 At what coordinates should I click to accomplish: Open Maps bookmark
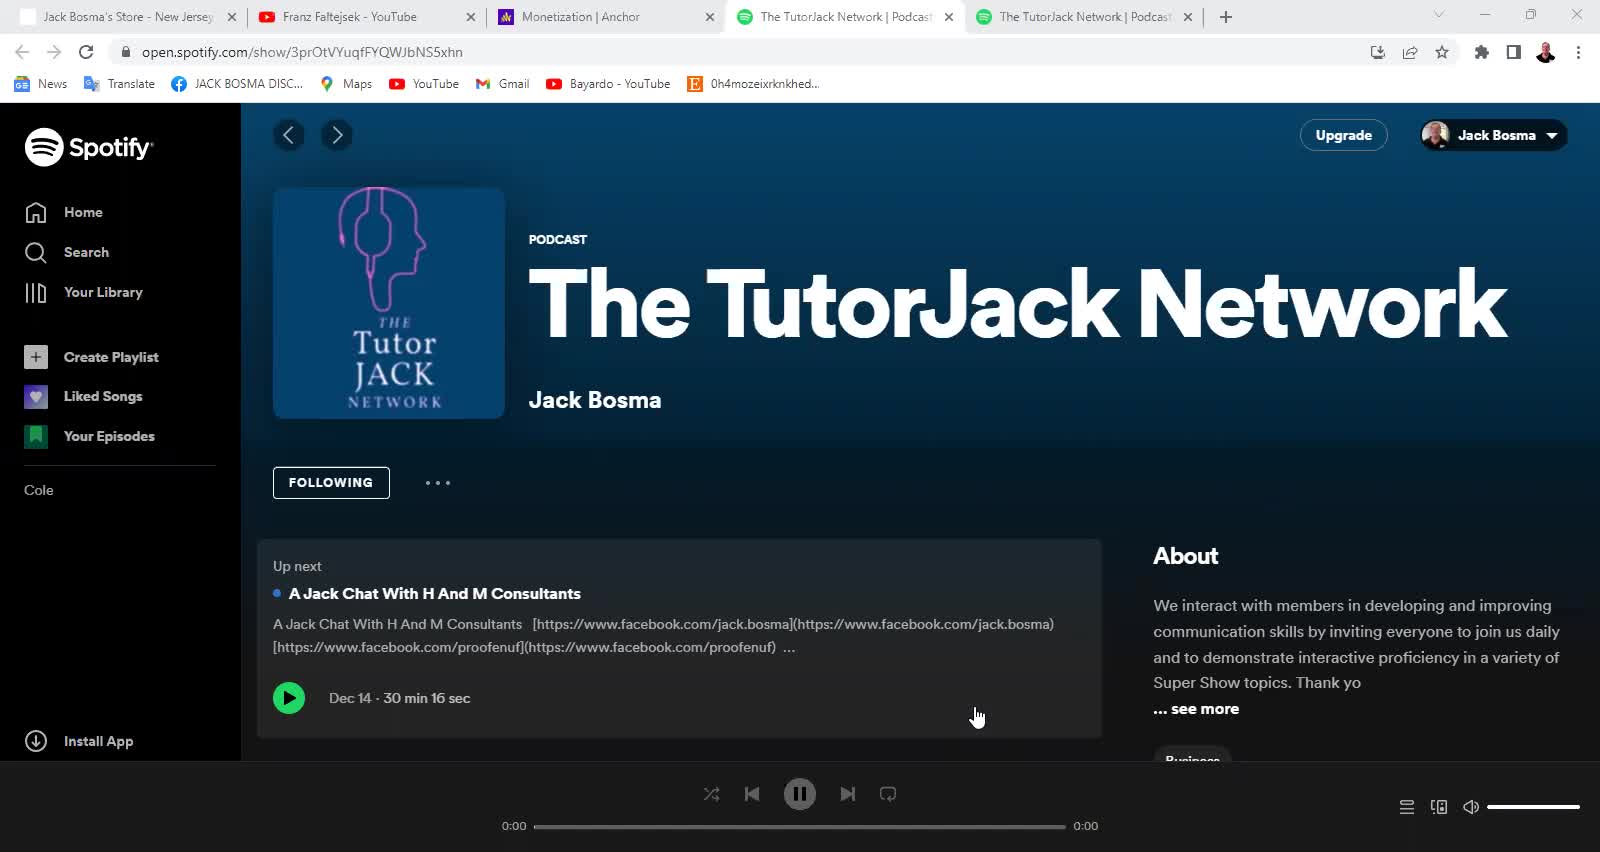pos(346,84)
